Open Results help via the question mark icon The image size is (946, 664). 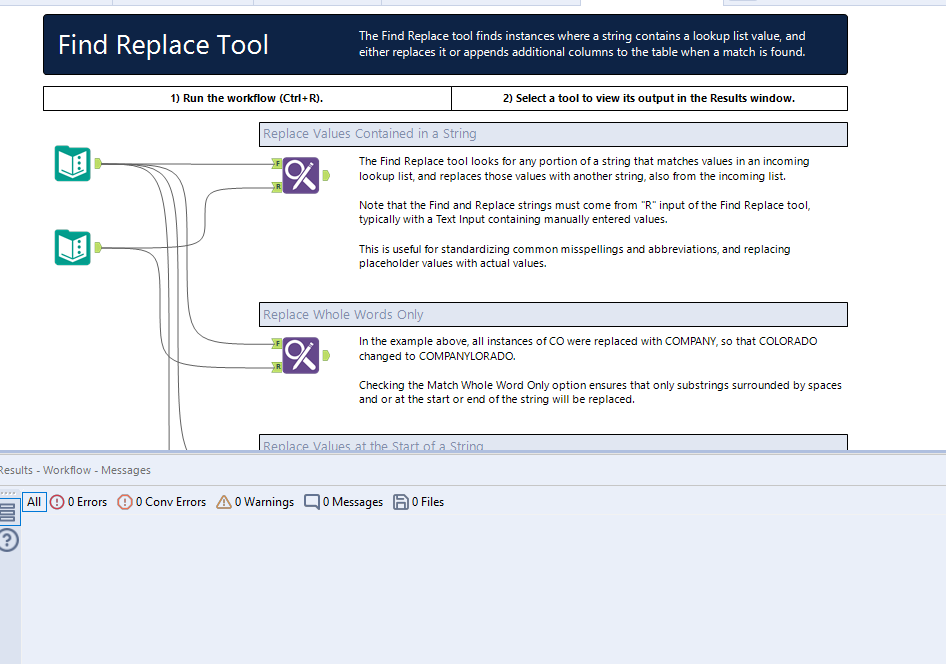click(9, 539)
